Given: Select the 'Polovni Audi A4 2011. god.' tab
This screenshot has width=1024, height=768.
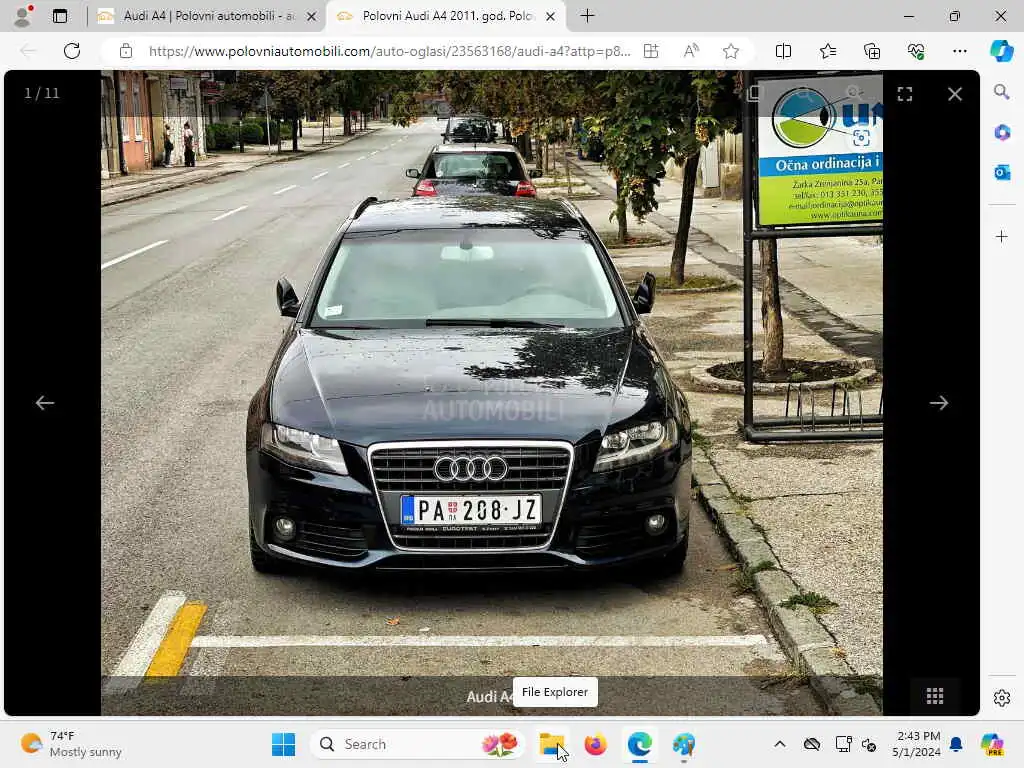Looking at the screenshot, I should [x=447, y=16].
